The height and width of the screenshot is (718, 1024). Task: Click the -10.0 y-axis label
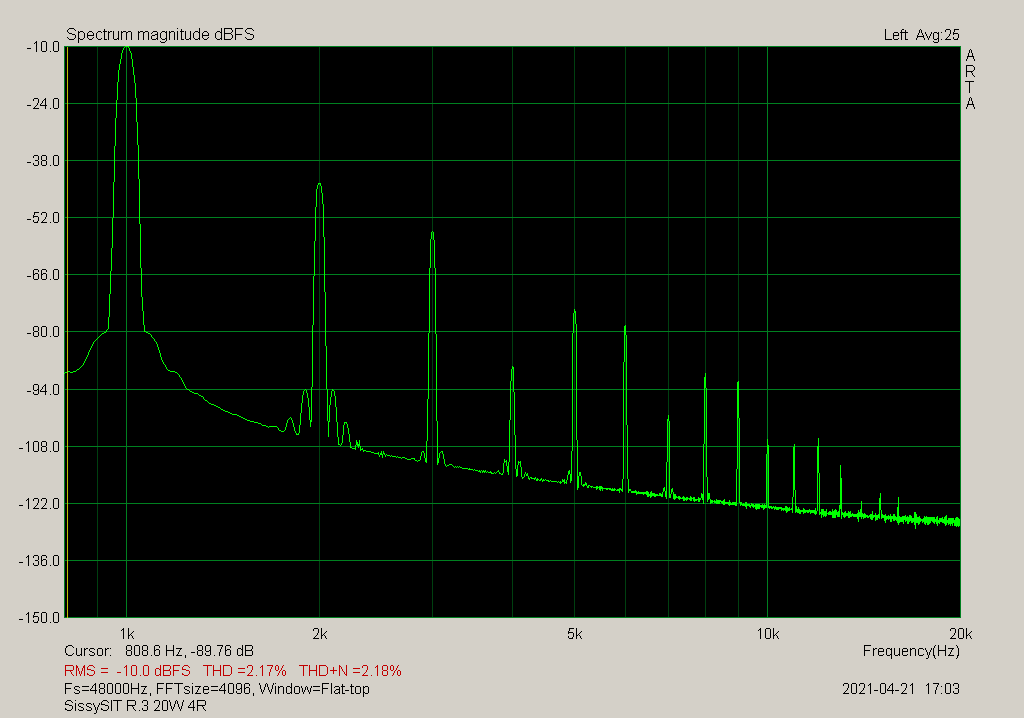(43, 47)
